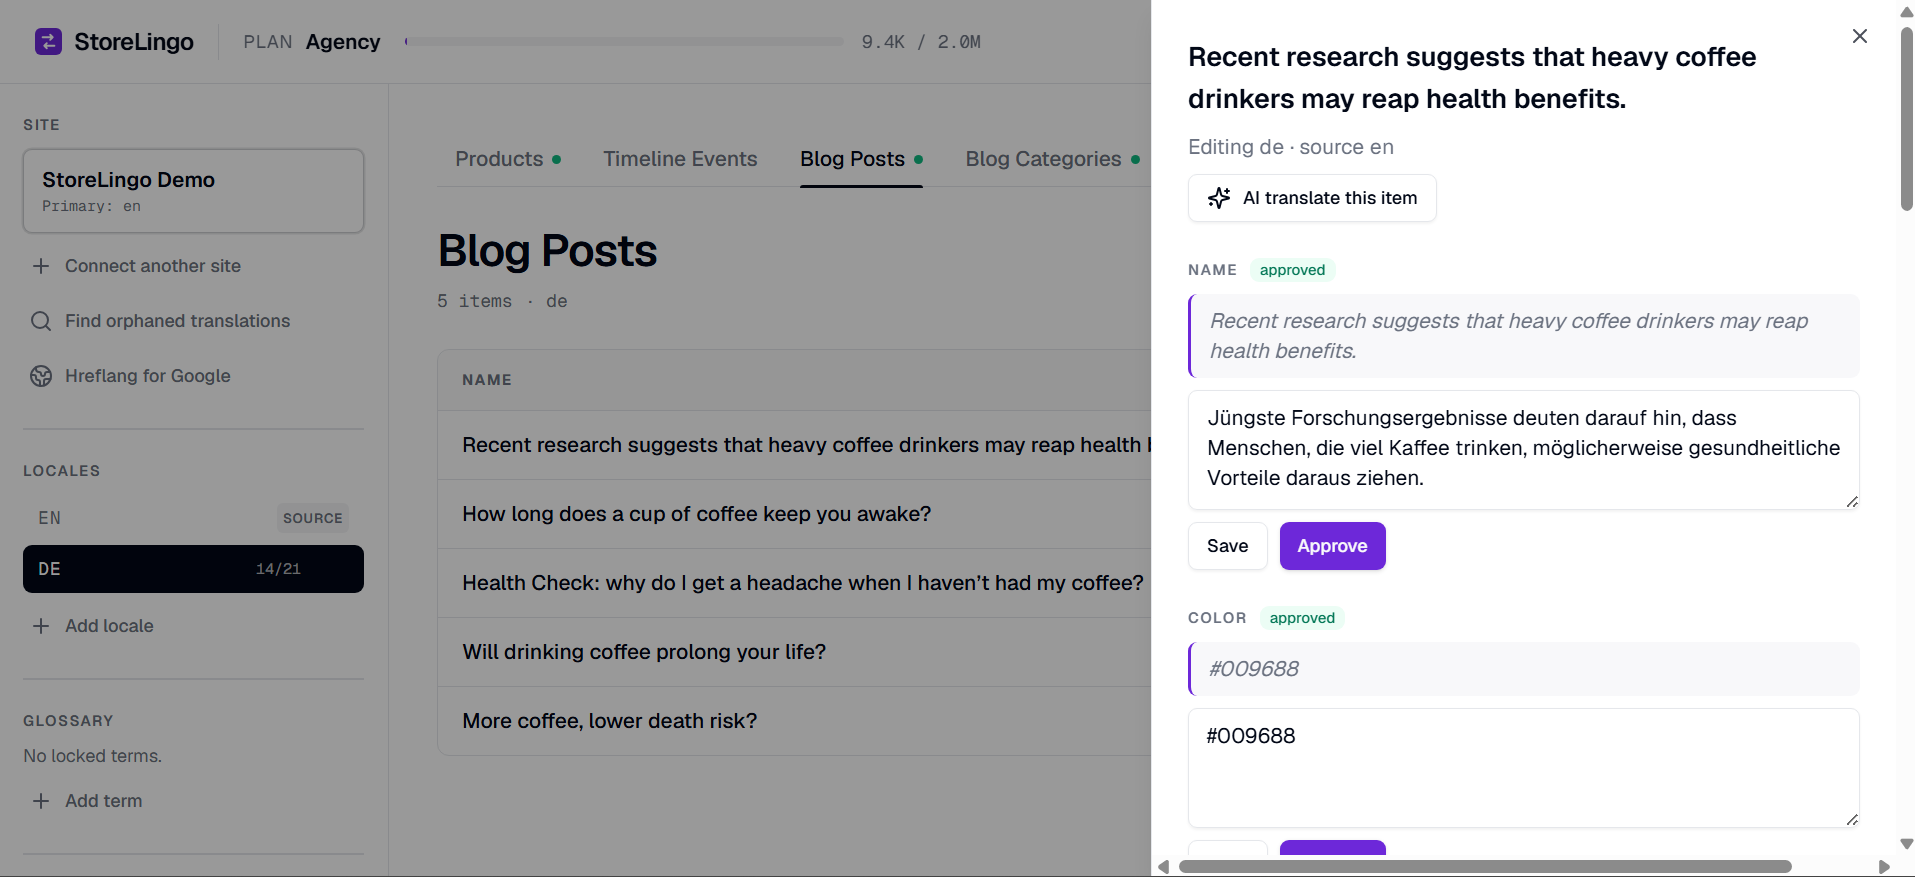The width and height of the screenshot is (1915, 877).
Task: Click the panel's horizontal scrollbar thumb
Action: tap(1485, 867)
